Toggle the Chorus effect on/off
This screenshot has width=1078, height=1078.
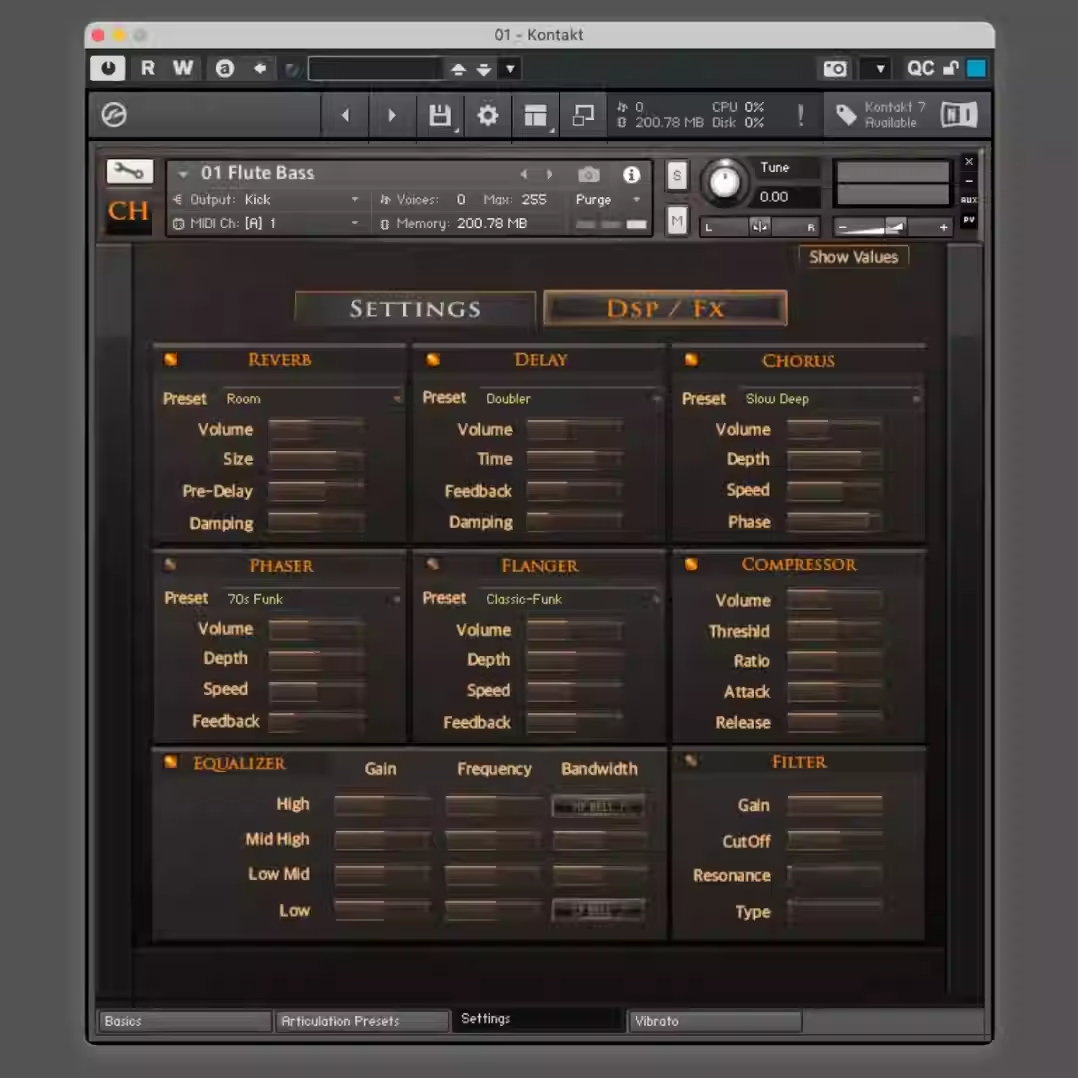pos(692,360)
